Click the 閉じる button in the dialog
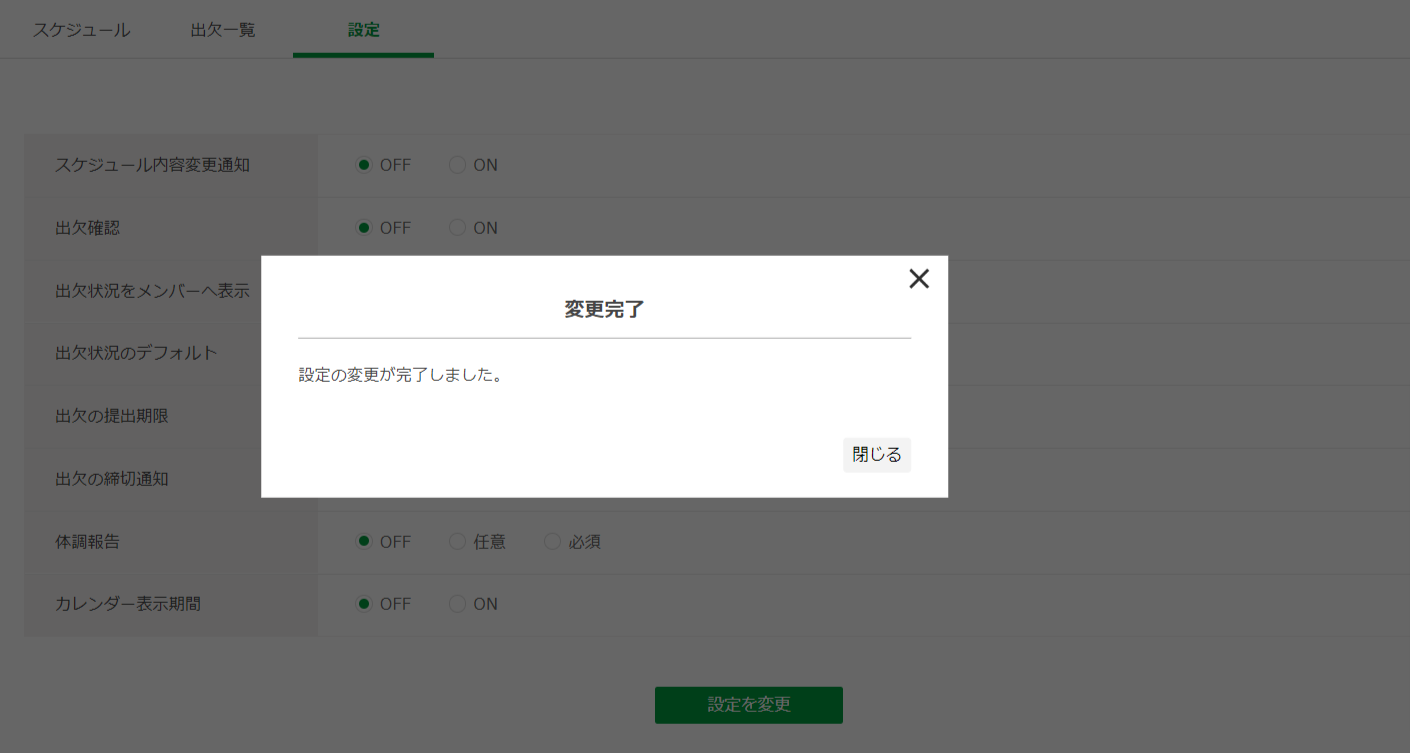 [877, 455]
